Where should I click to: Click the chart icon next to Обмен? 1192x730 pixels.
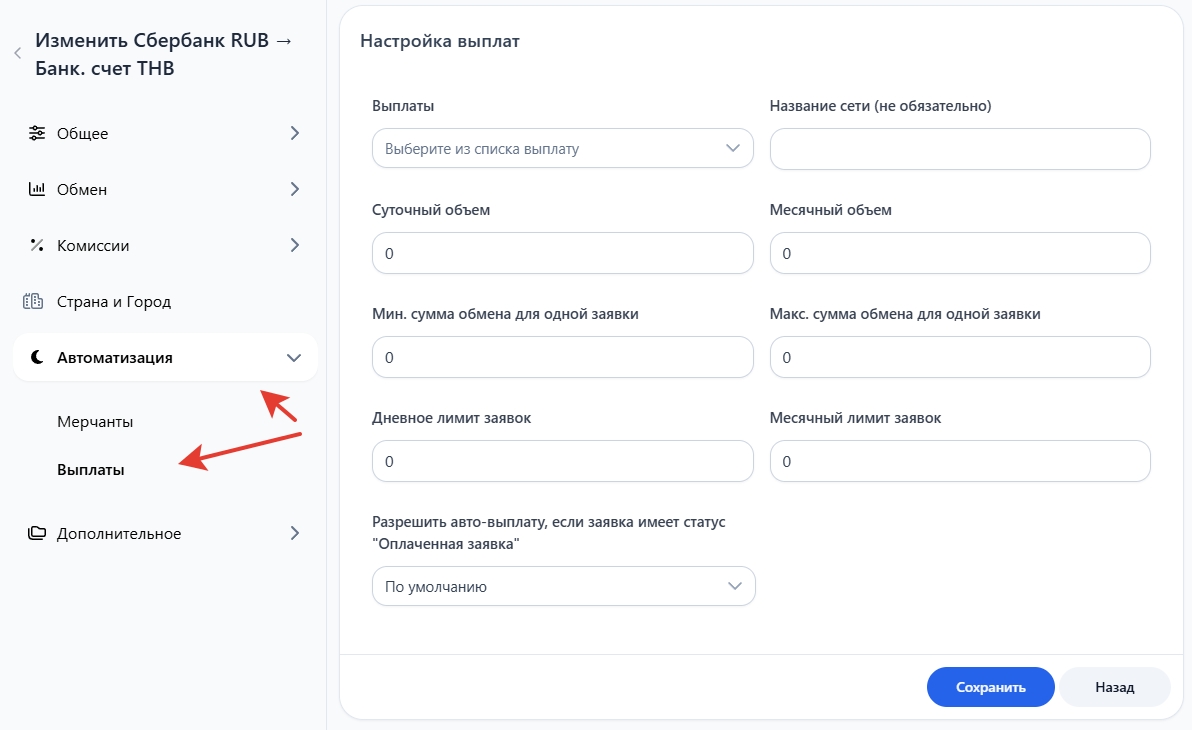[x=37, y=189]
